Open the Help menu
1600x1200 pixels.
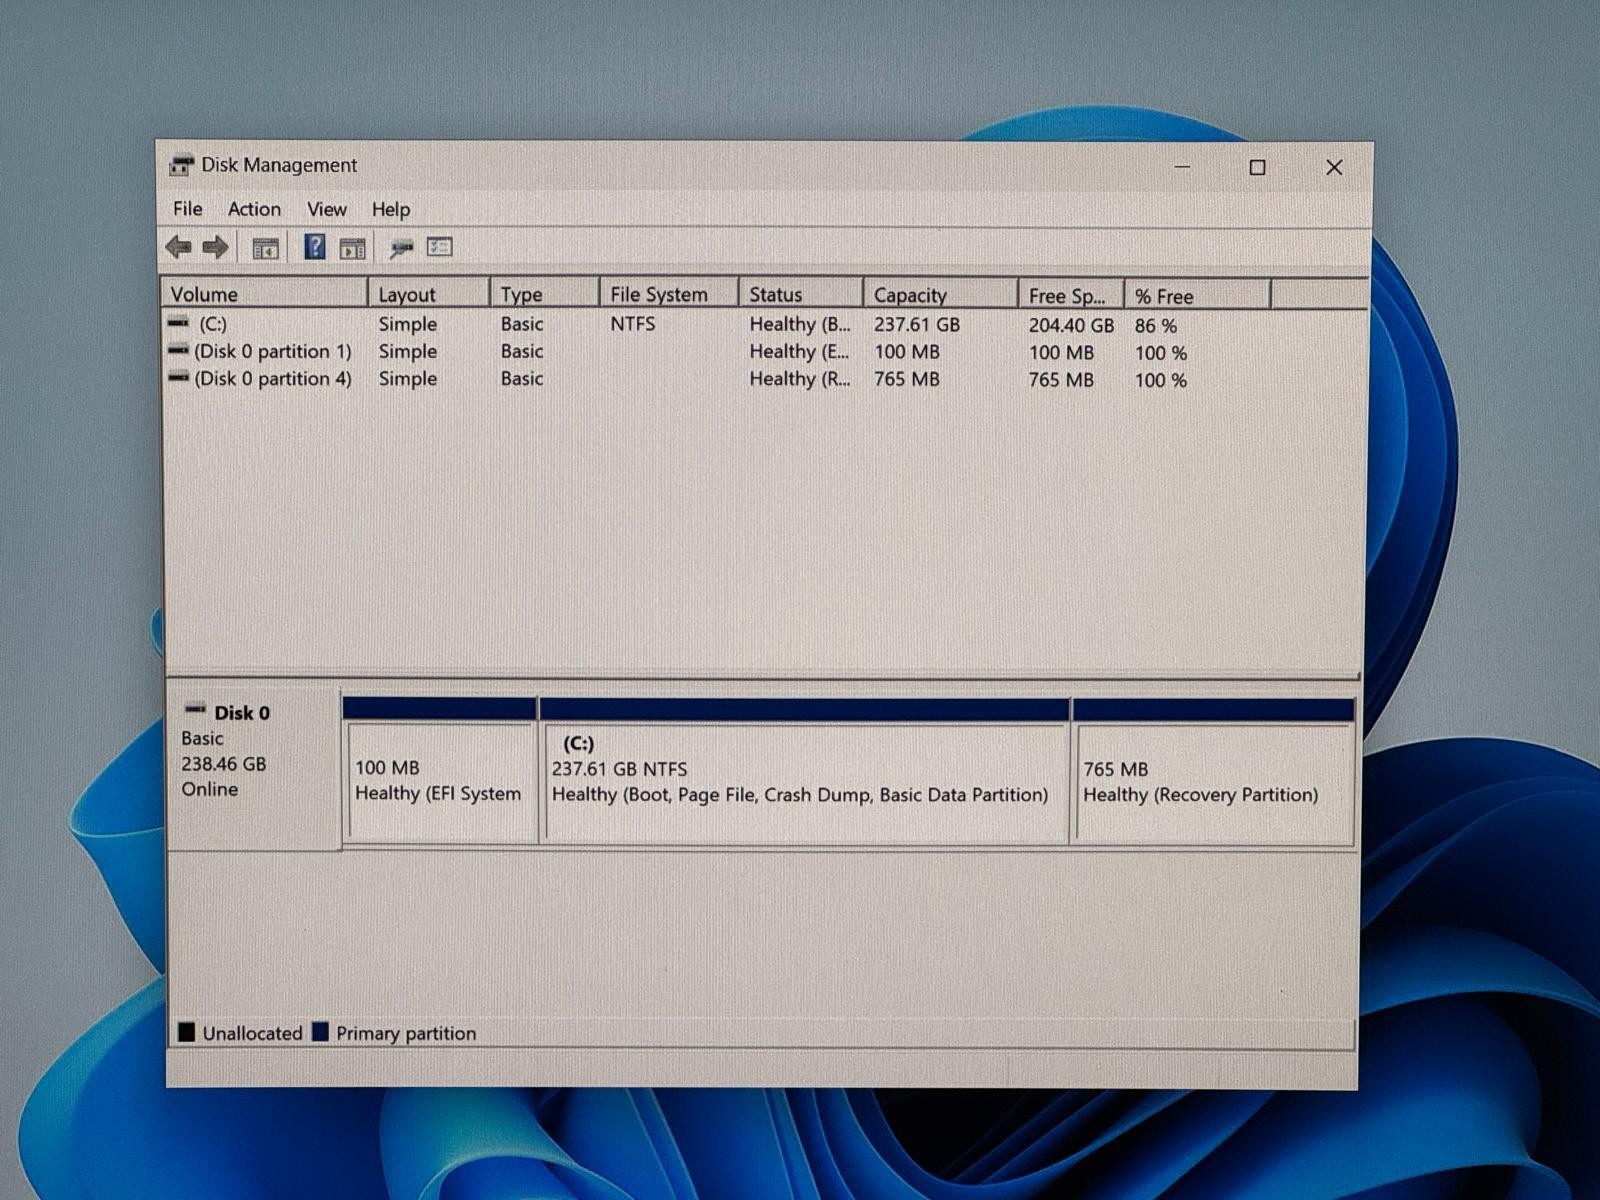click(x=391, y=210)
